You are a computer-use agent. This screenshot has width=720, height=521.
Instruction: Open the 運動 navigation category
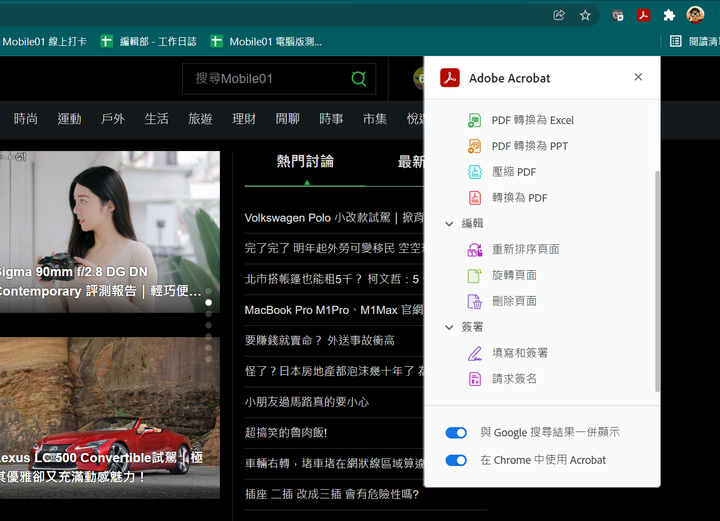coord(69,119)
